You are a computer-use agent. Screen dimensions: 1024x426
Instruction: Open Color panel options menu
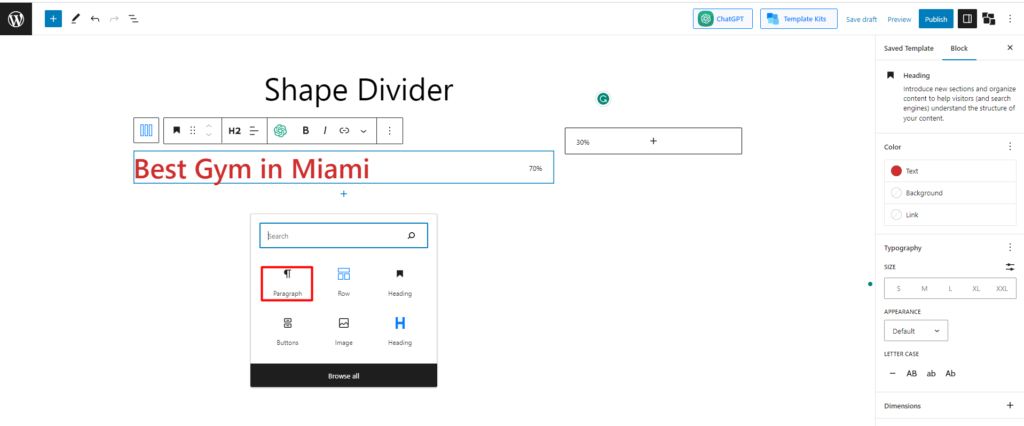pyautogui.click(x=1010, y=147)
